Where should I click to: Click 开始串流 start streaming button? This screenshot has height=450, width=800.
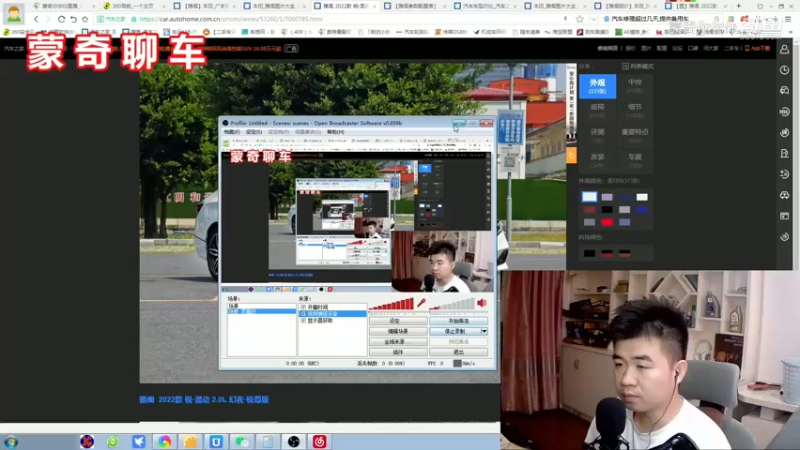click(458, 321)
